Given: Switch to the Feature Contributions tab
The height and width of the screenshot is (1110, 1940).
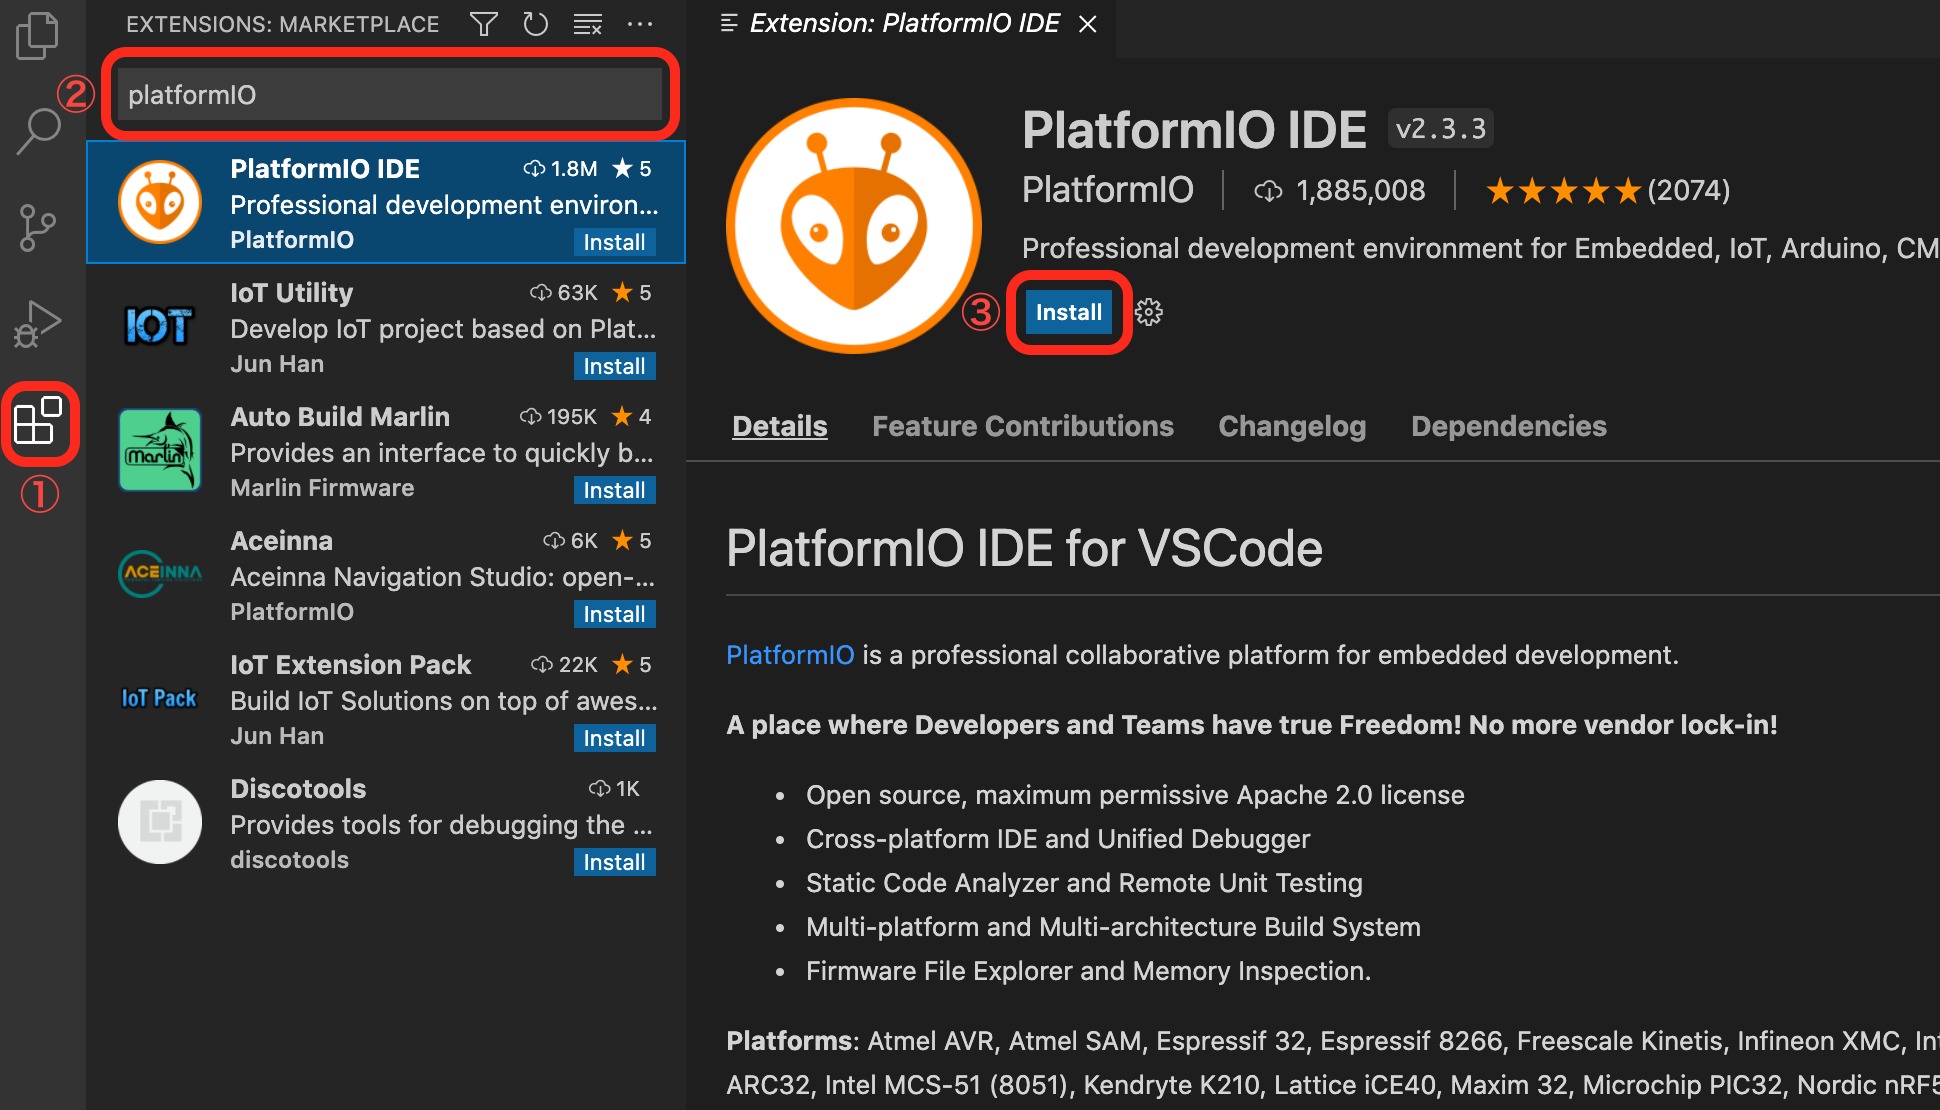Looking at the screenshot, I should coord(1022,426).
